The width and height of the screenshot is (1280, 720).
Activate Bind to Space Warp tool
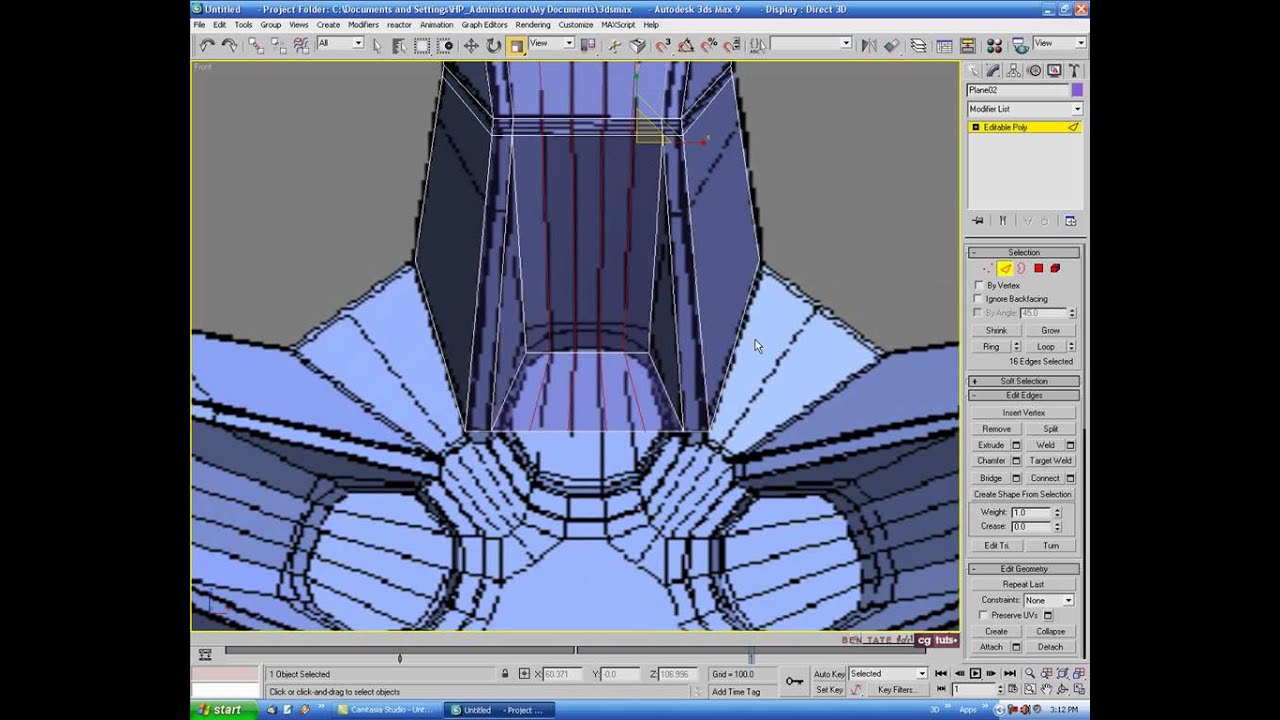(301, 45)
